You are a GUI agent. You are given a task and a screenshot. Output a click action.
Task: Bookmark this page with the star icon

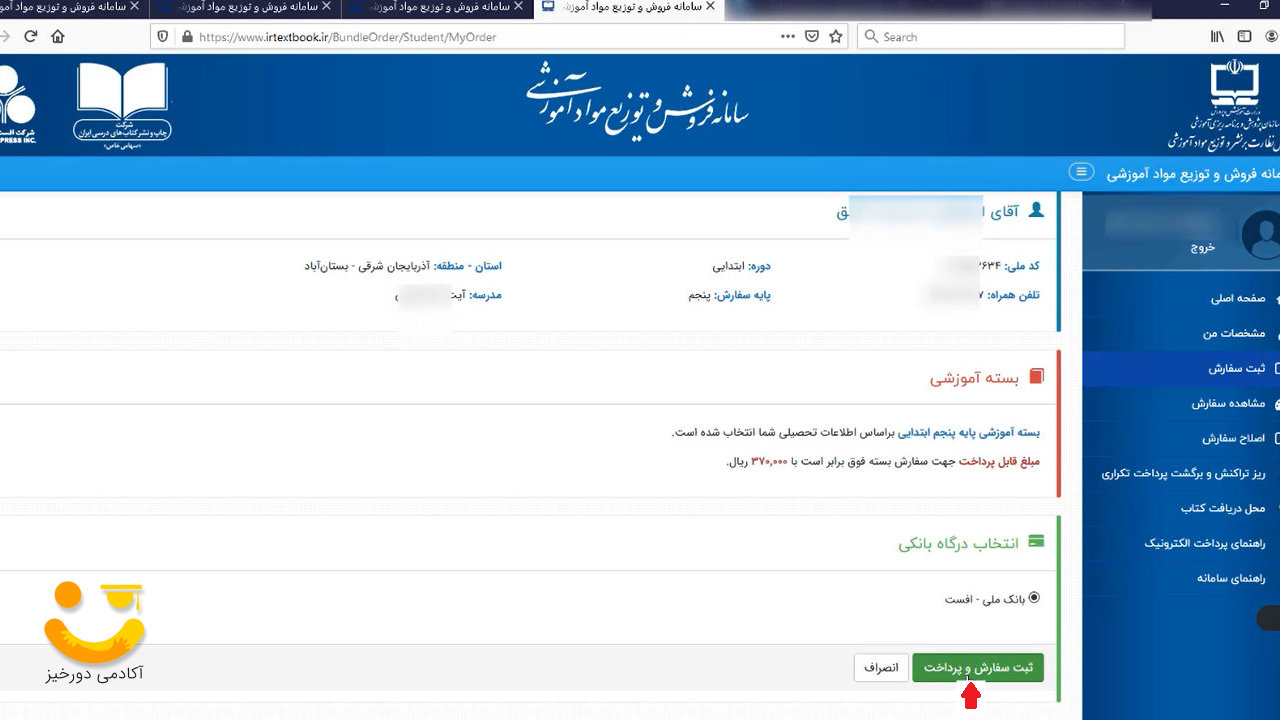835,36
